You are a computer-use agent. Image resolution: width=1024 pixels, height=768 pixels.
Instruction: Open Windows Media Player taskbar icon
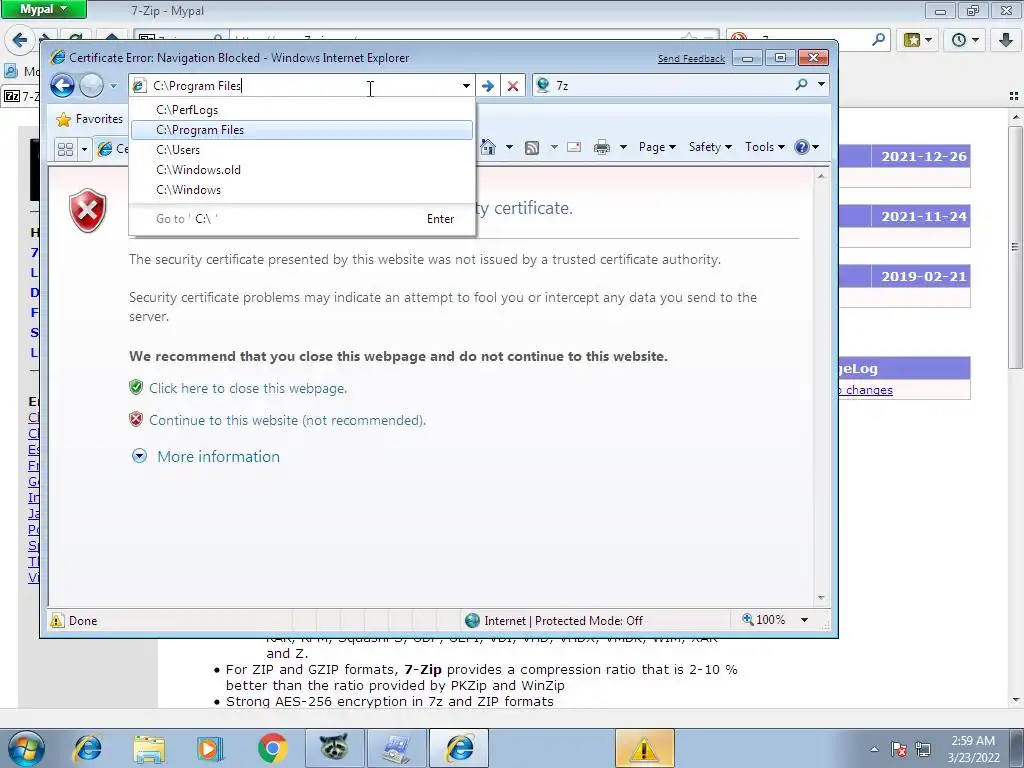[x=210, y=748]
